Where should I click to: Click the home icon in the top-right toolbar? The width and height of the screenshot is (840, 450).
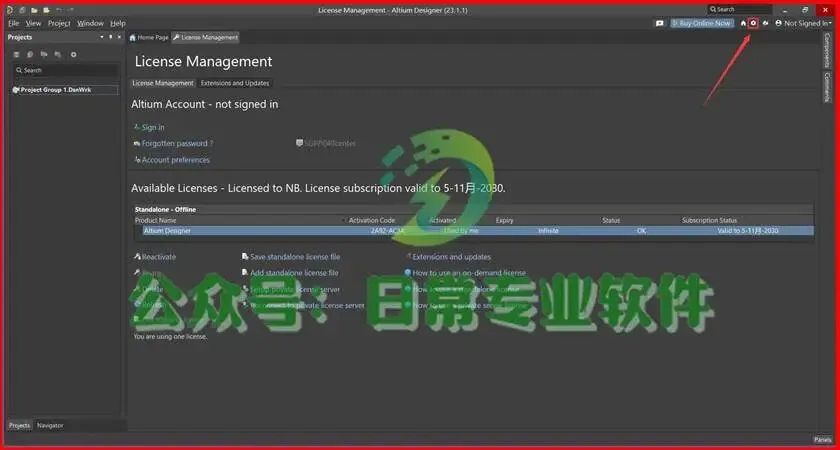click(743, 23)
